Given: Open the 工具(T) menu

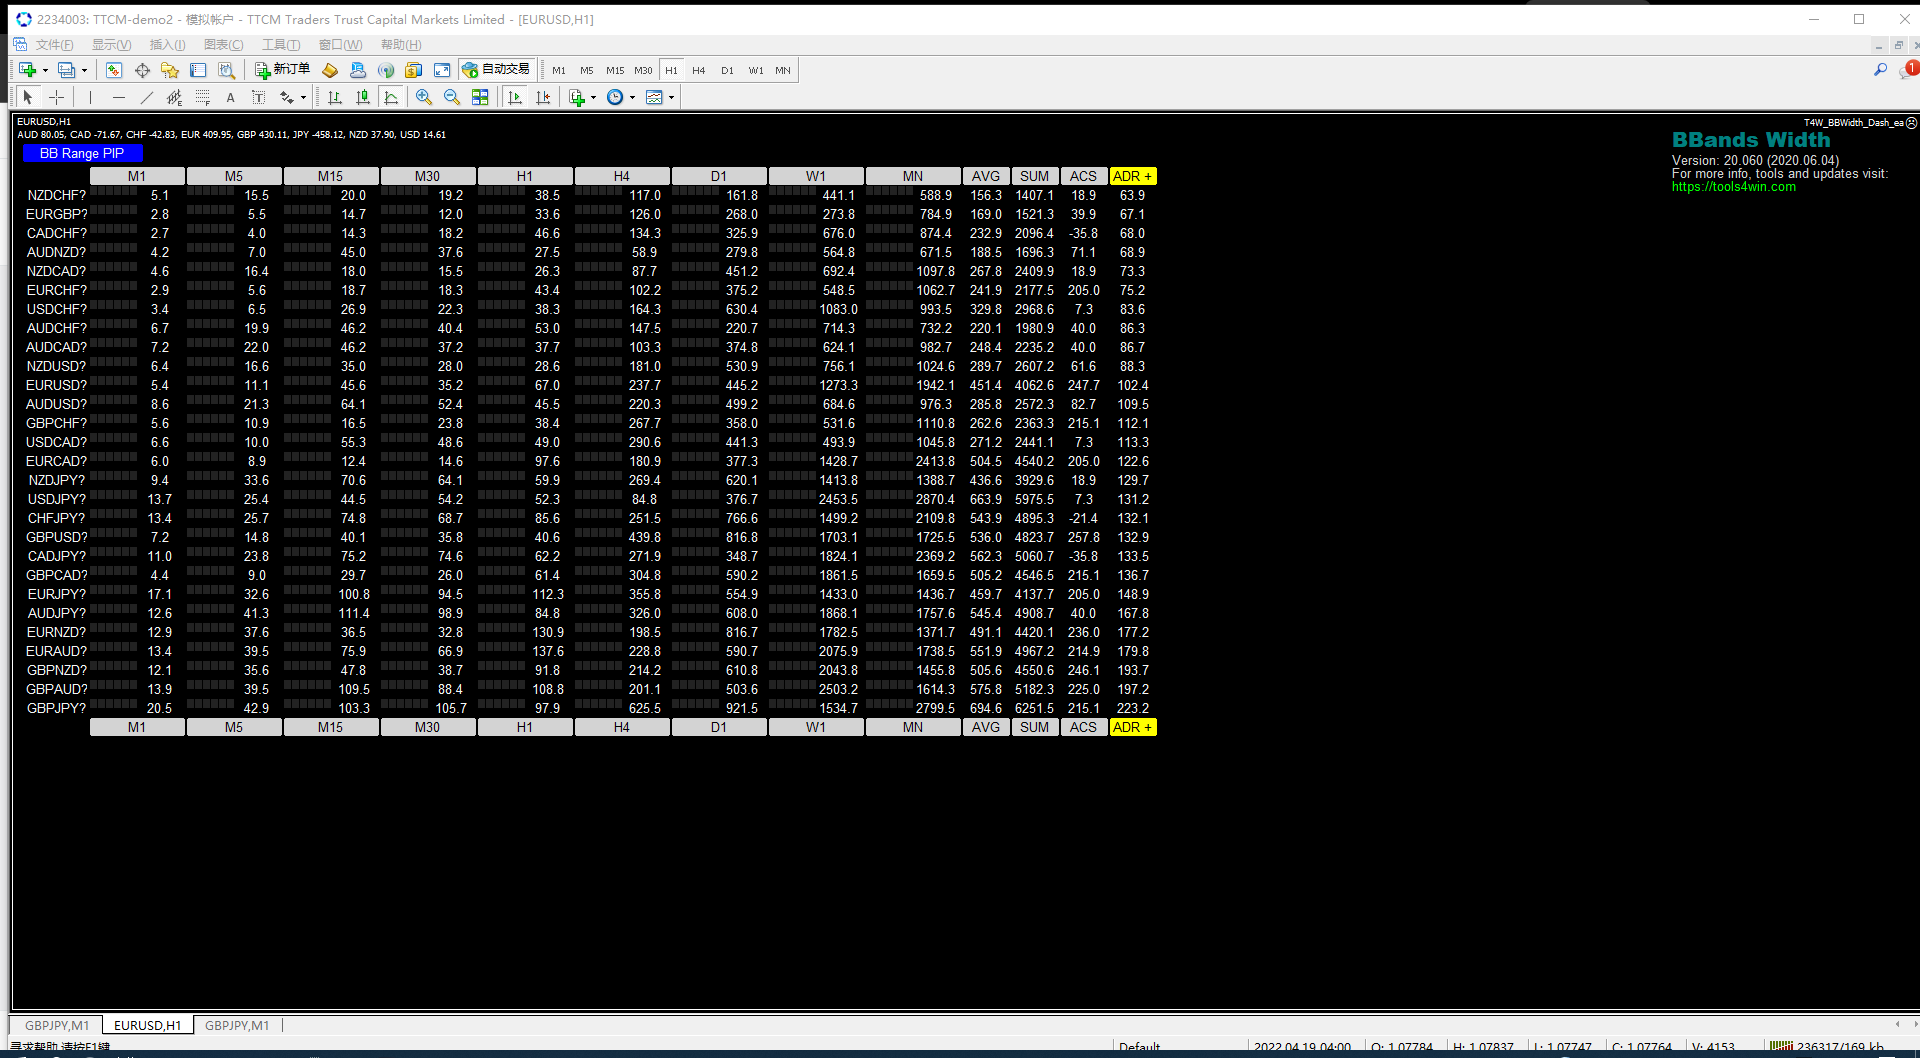Looking at the screenshot, I should point(281,45).
